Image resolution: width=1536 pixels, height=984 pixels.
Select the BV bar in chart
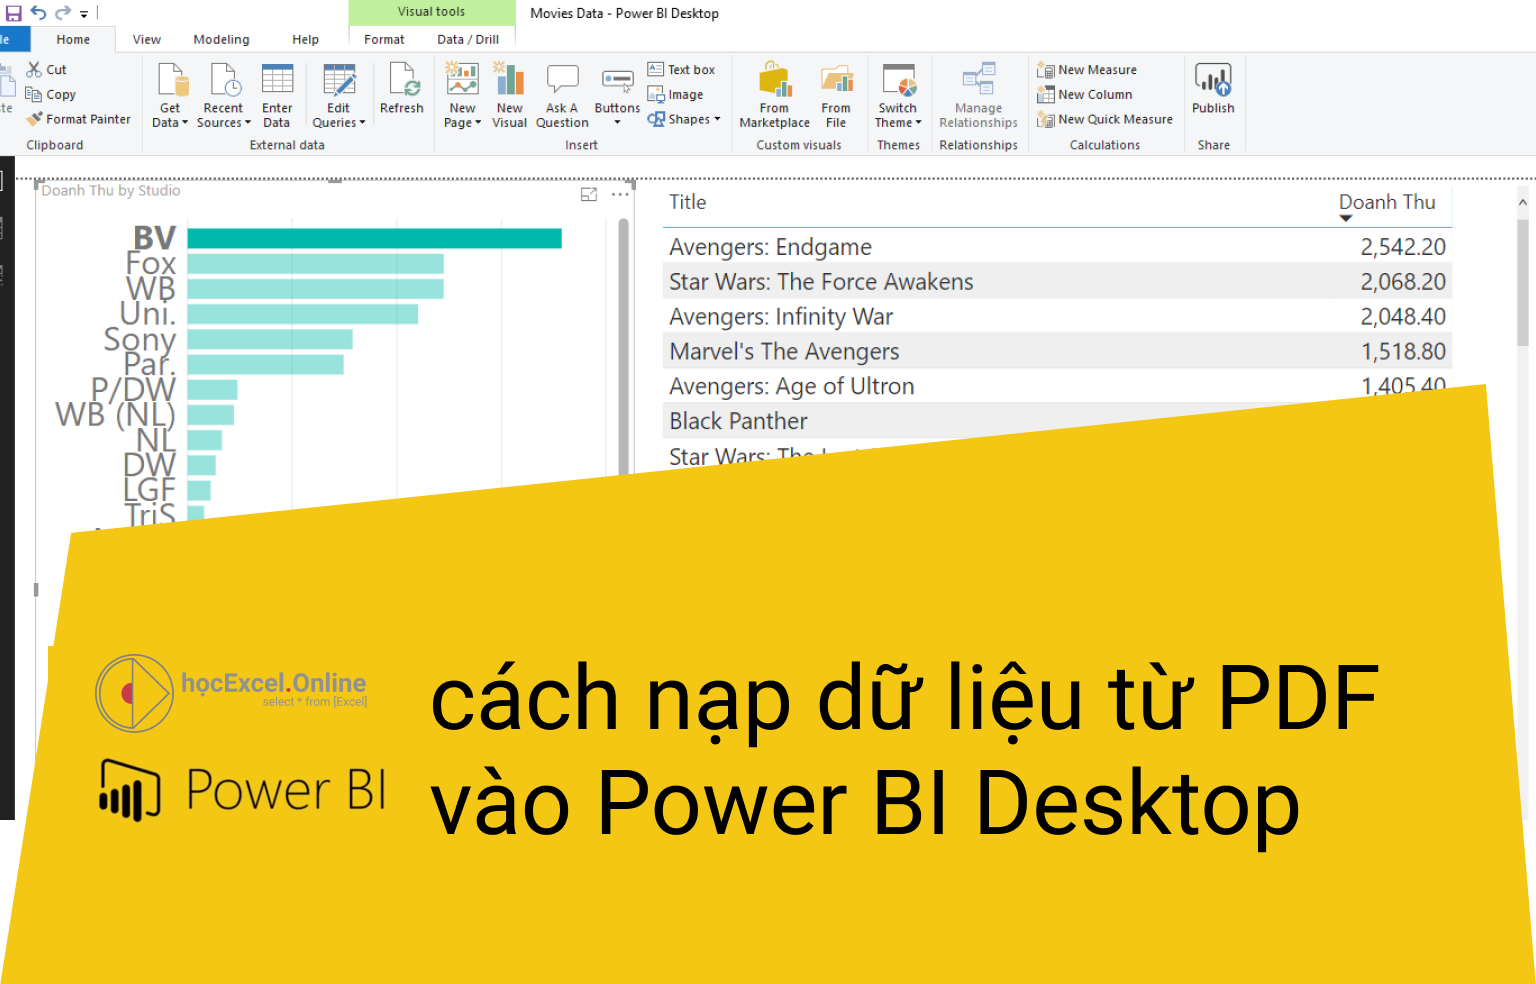374,238
